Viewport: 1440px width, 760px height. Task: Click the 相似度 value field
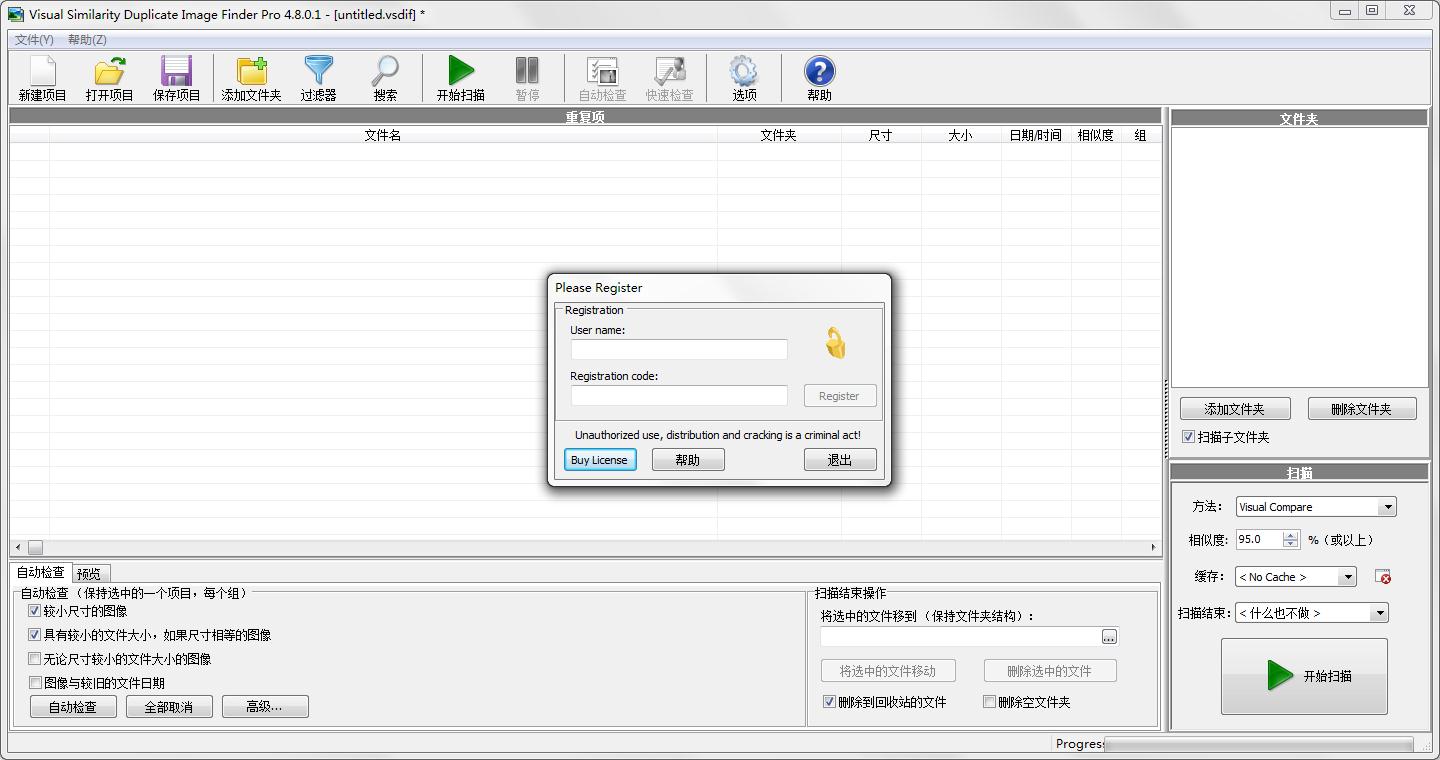click(1259, 540)
